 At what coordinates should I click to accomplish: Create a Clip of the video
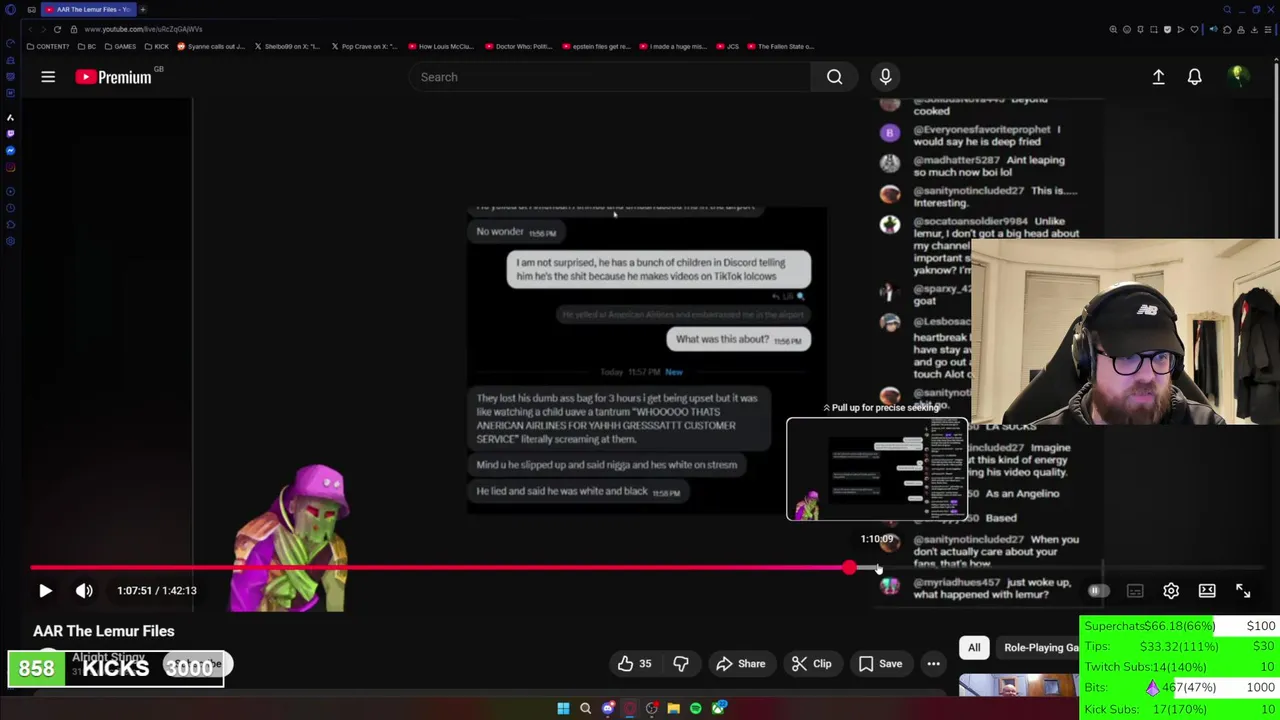(x=811, y=664)
